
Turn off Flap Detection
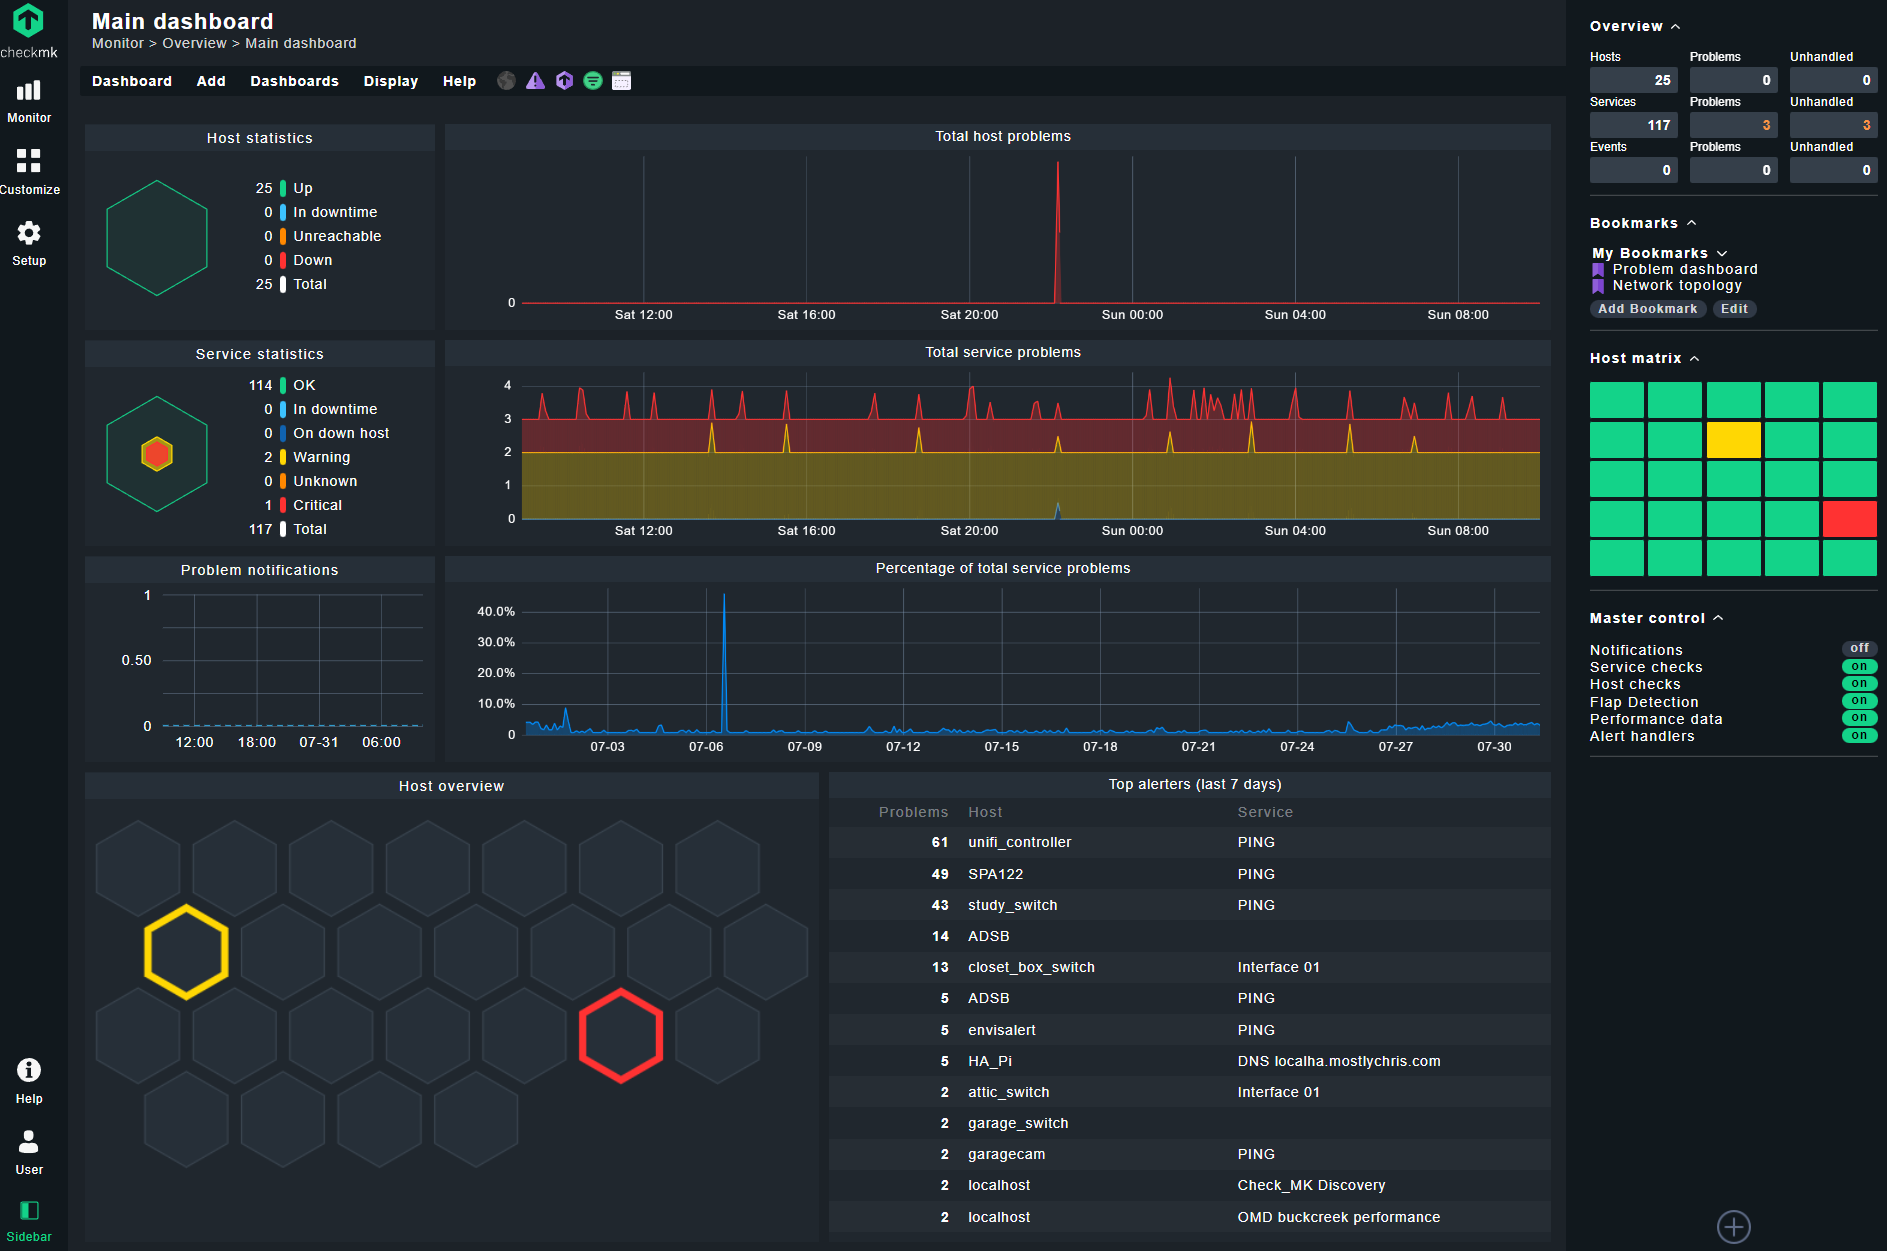pos(1859,701)
